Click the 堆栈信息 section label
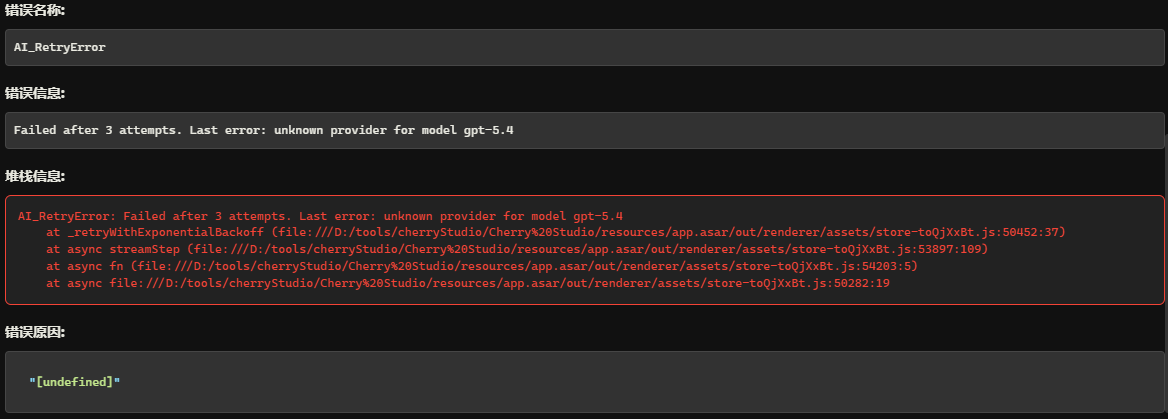The height and width of the screenshot is (419, 1168). tap(34, 177)
